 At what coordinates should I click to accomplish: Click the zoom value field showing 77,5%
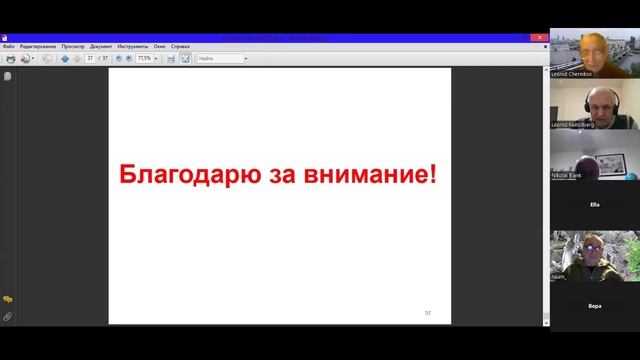click(x=144, y=58)
